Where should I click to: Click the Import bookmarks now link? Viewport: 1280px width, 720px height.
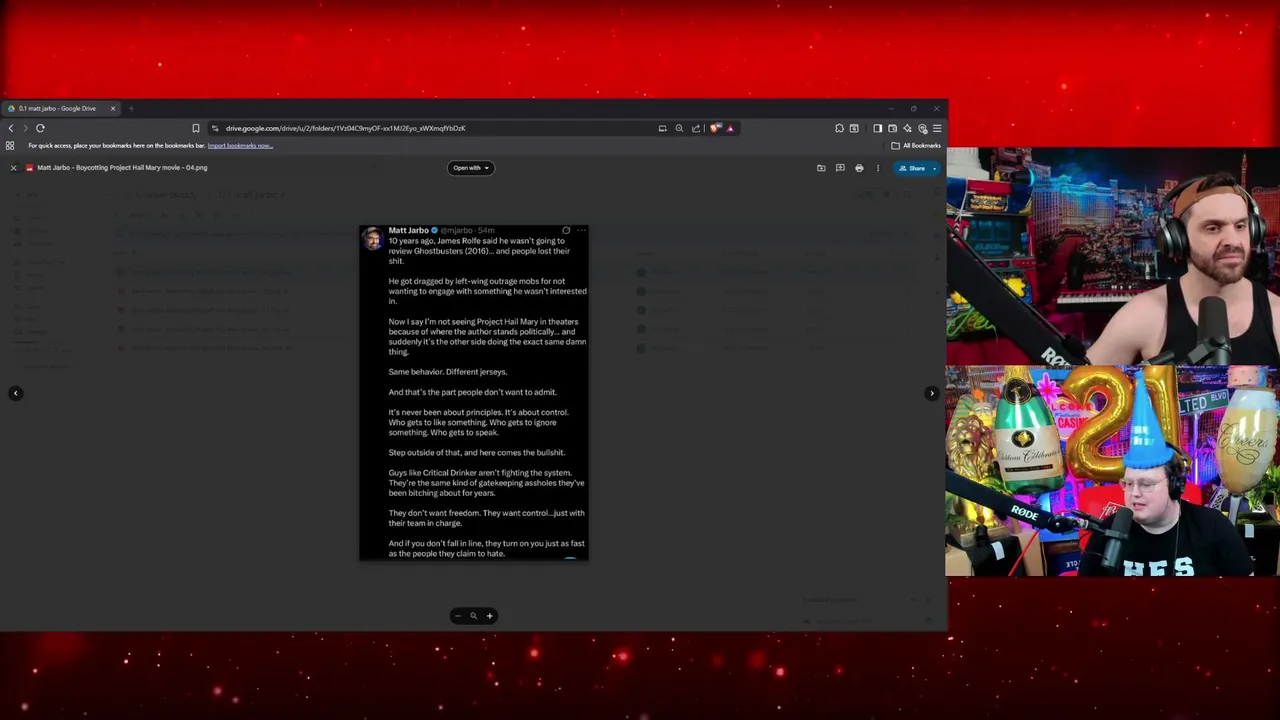[240, 146]
